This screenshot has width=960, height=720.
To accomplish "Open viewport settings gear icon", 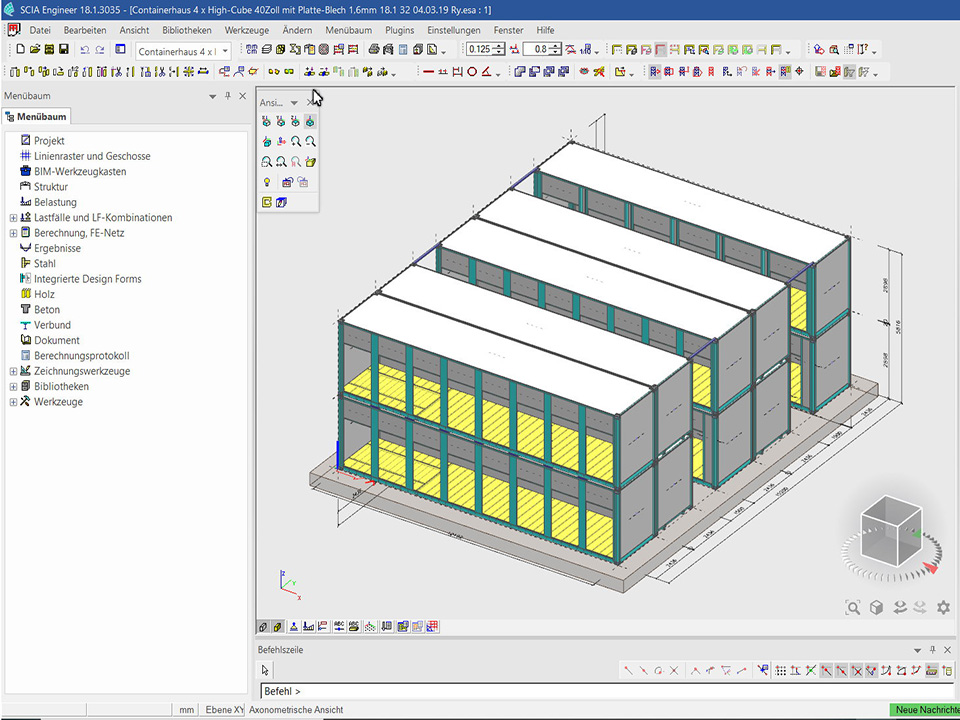I will point(942,607).
